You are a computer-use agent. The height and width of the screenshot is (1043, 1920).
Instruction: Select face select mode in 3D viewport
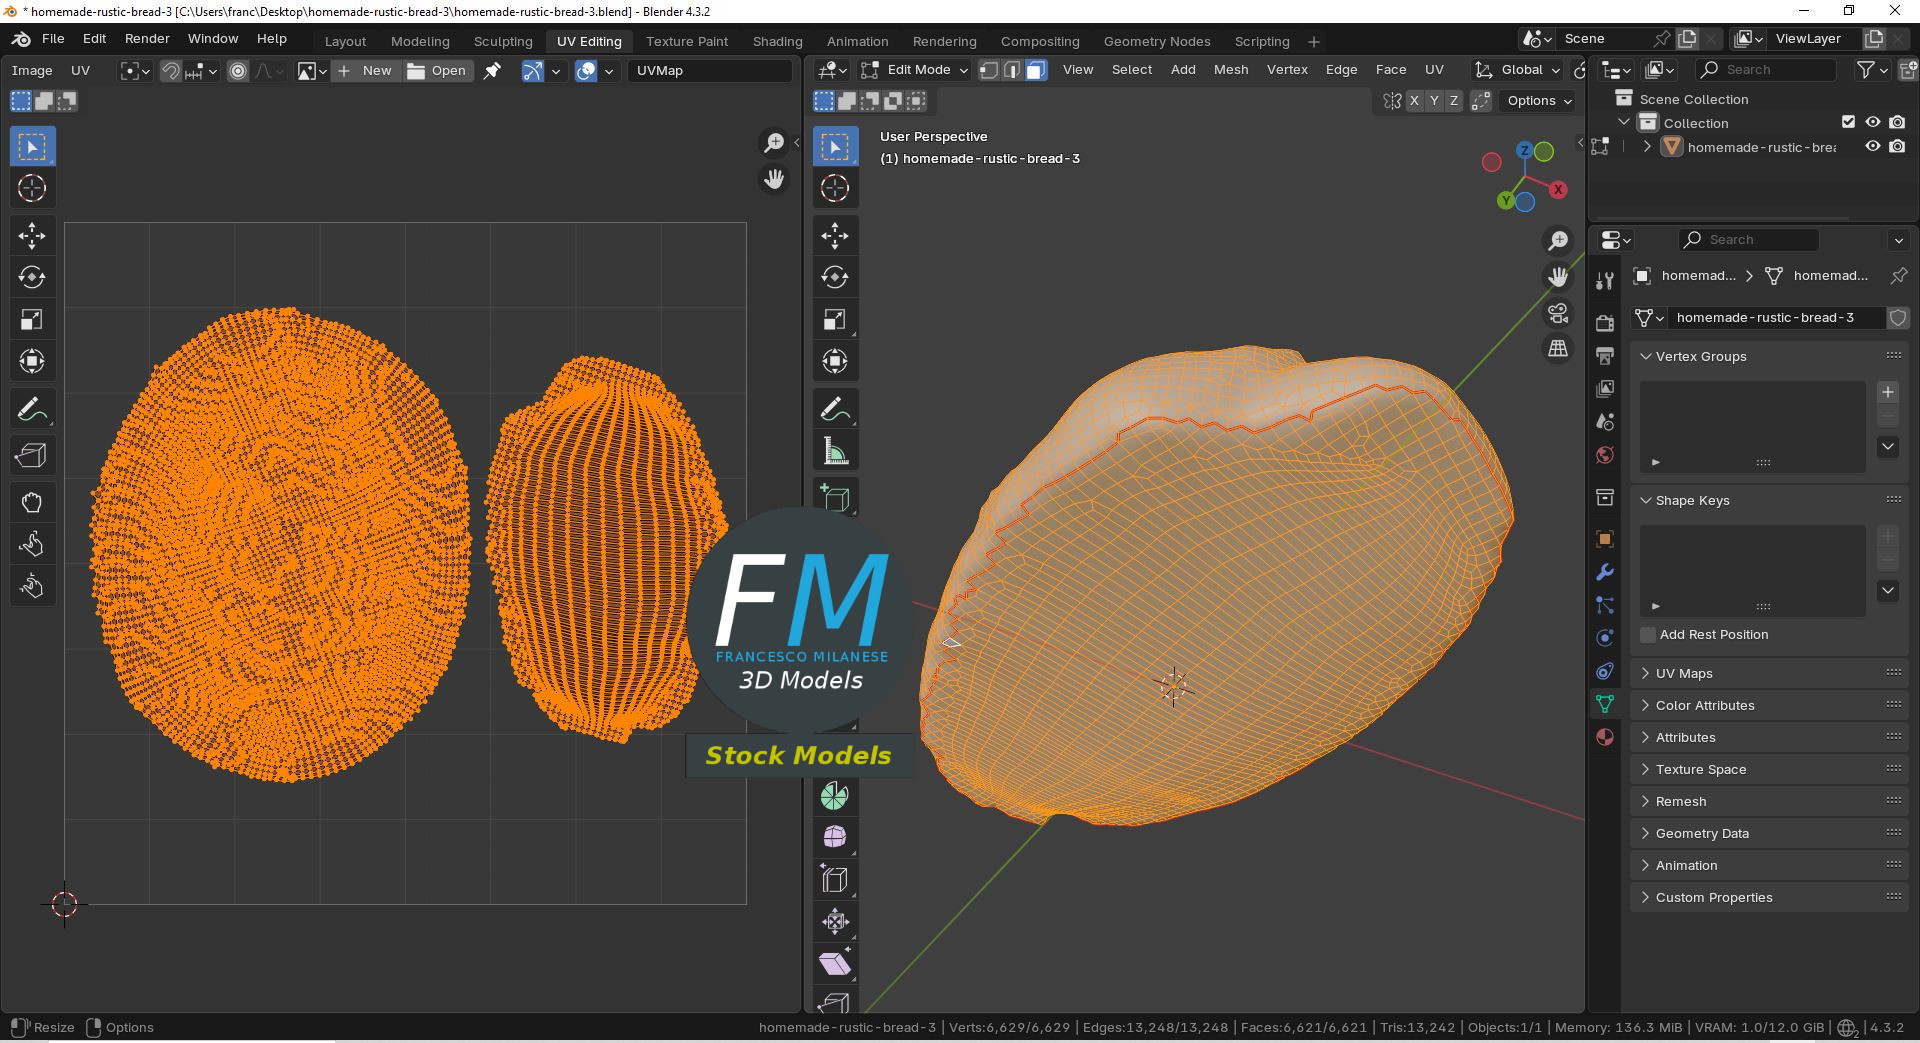1036,70
